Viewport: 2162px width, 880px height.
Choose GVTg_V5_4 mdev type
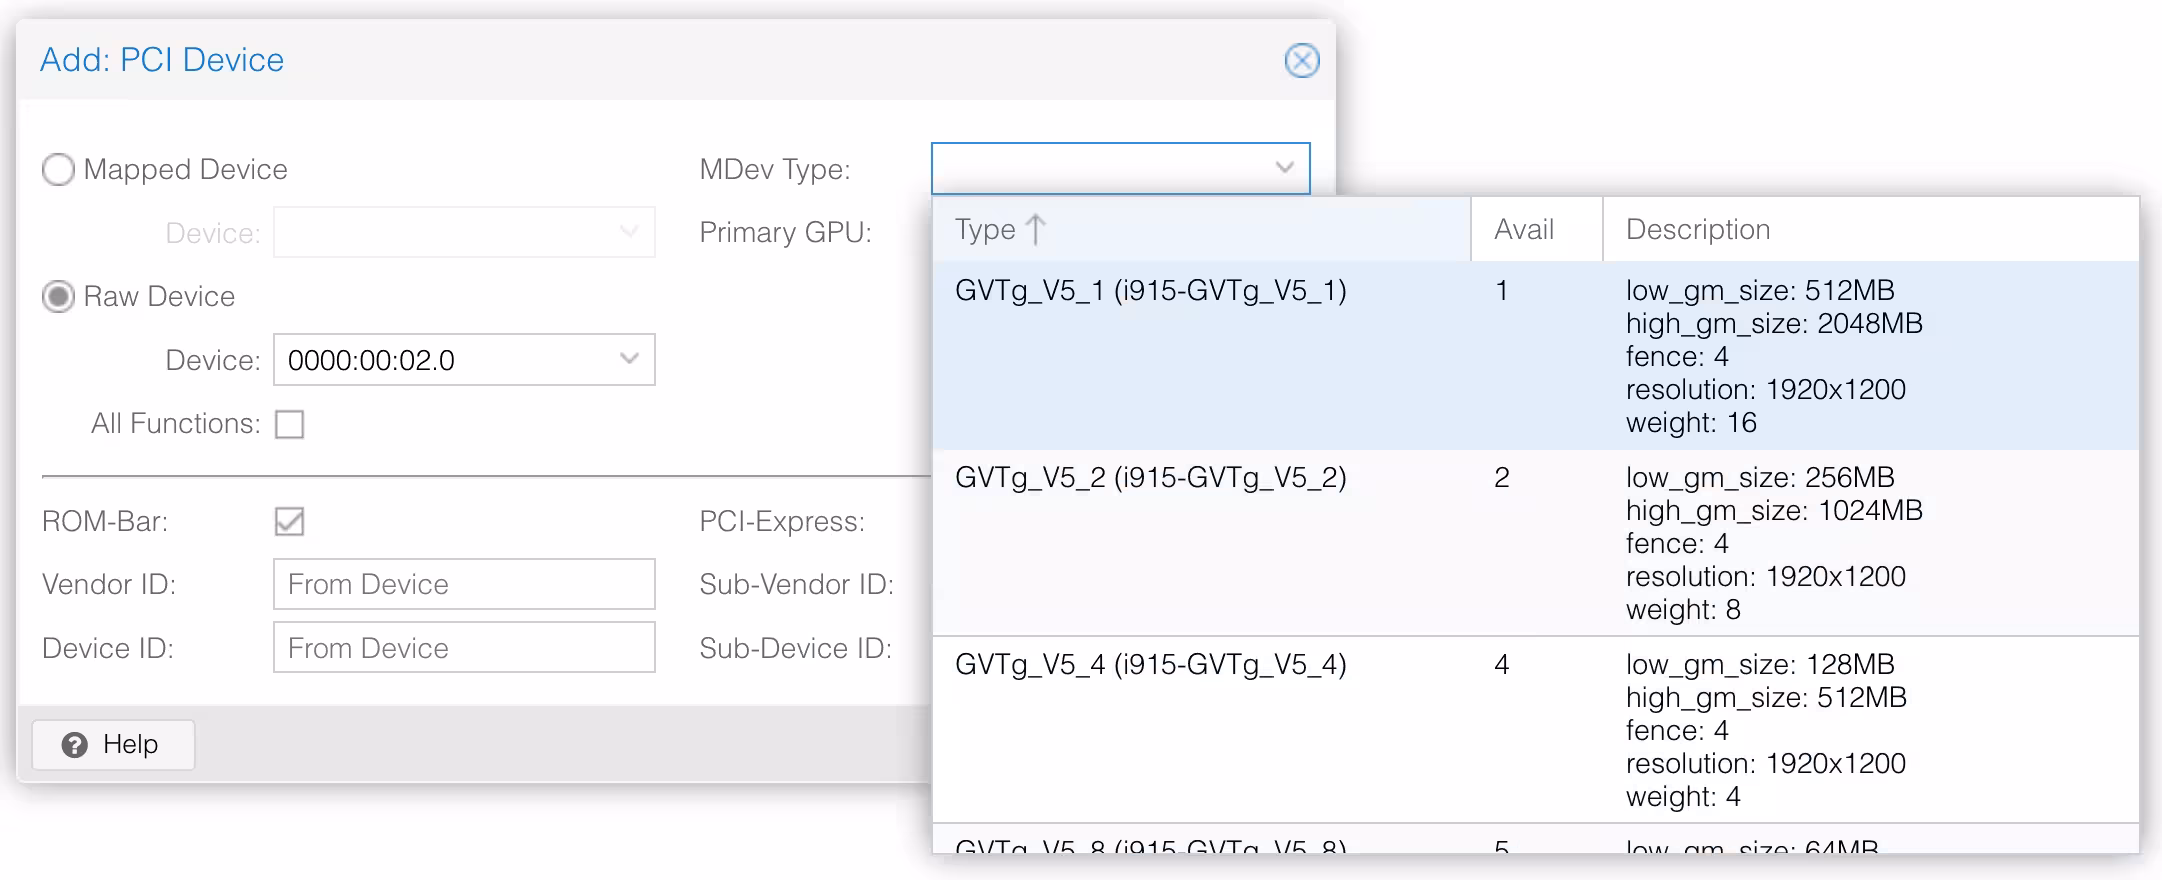1150,665
